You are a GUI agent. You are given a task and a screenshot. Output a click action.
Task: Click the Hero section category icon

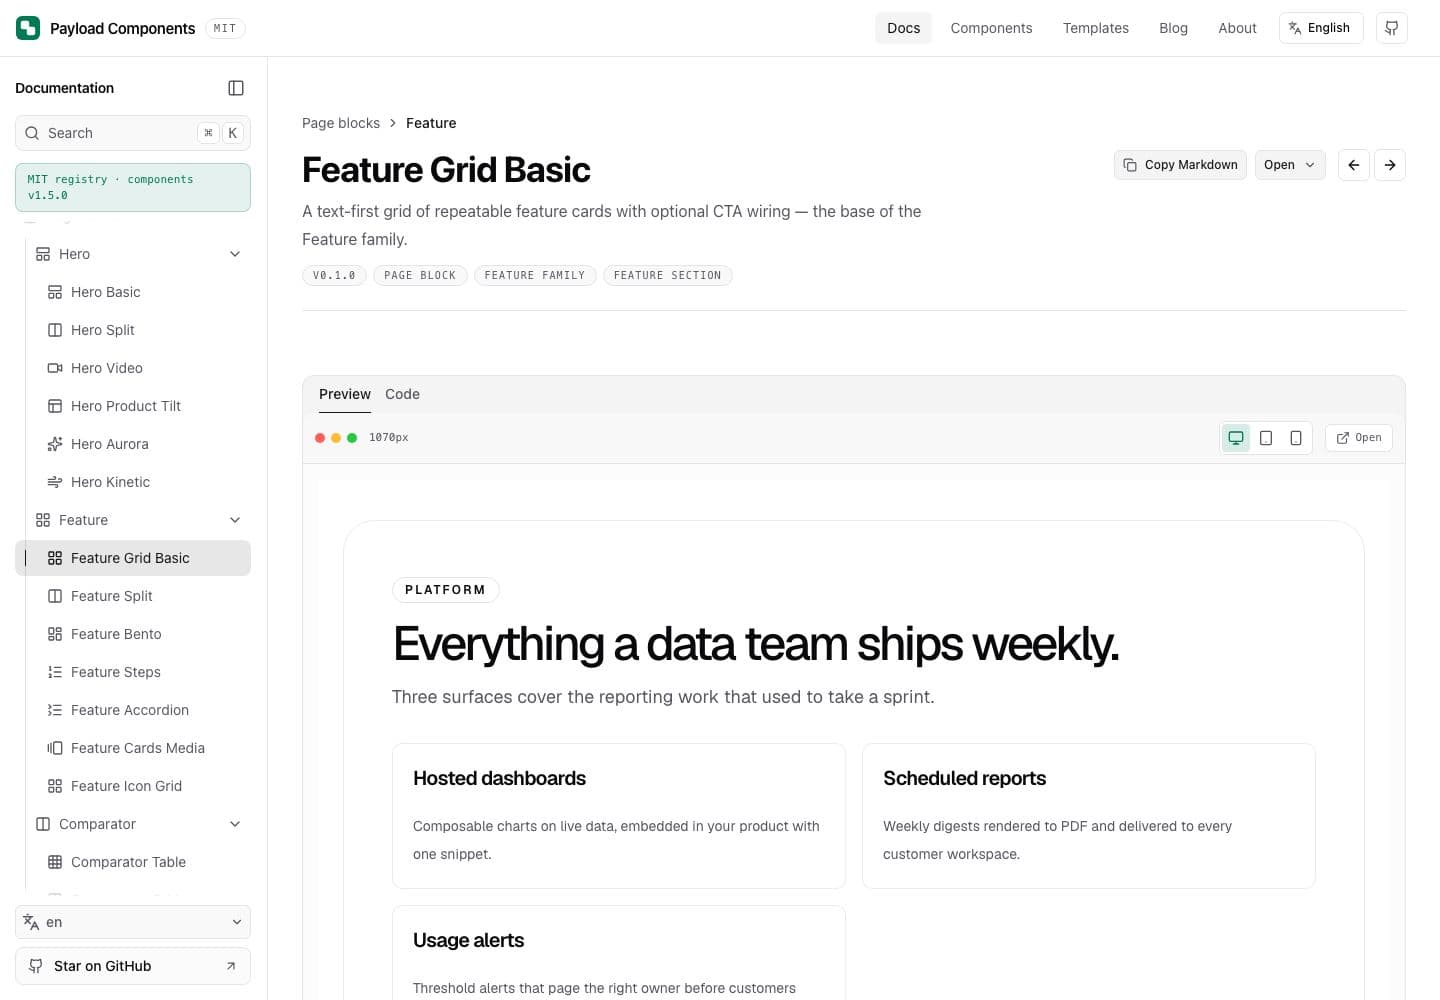pyautogui.click(x=43, y=254)
